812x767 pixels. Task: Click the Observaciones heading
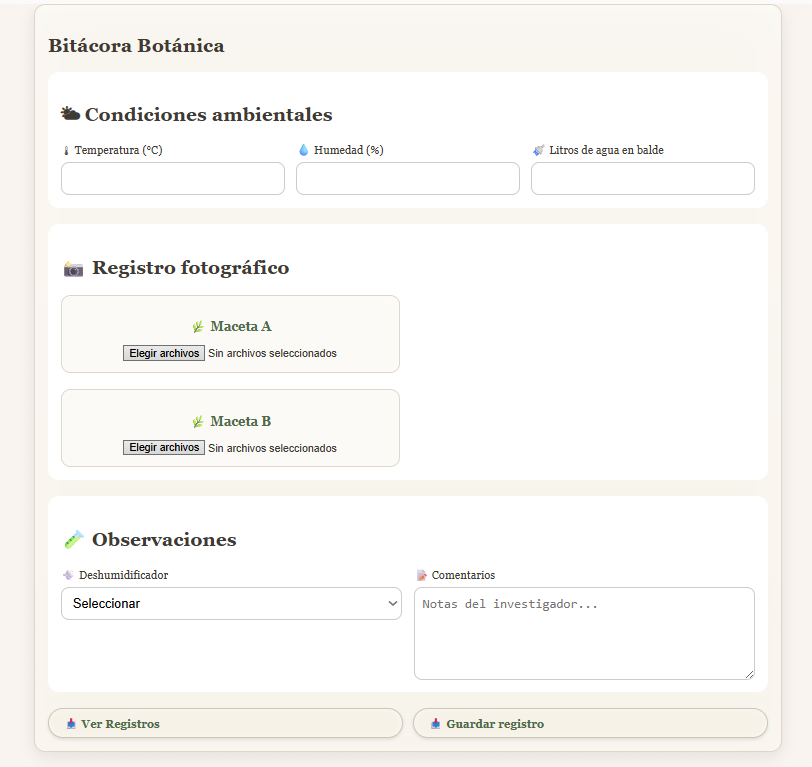(x=164, y=540)
